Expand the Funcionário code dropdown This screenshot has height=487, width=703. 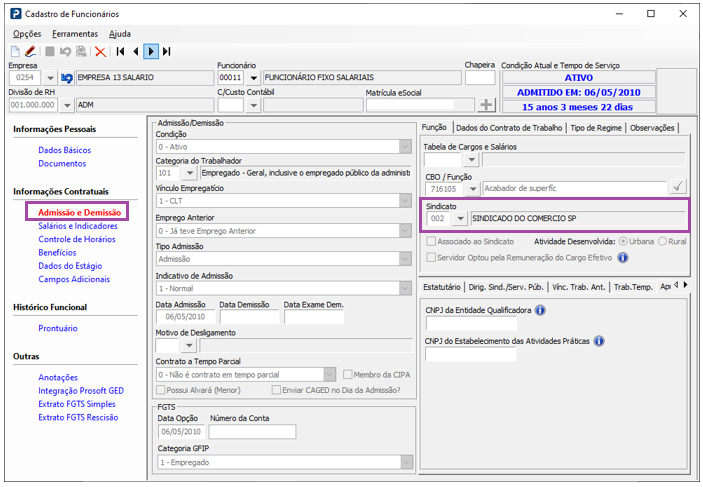(254, 78)
